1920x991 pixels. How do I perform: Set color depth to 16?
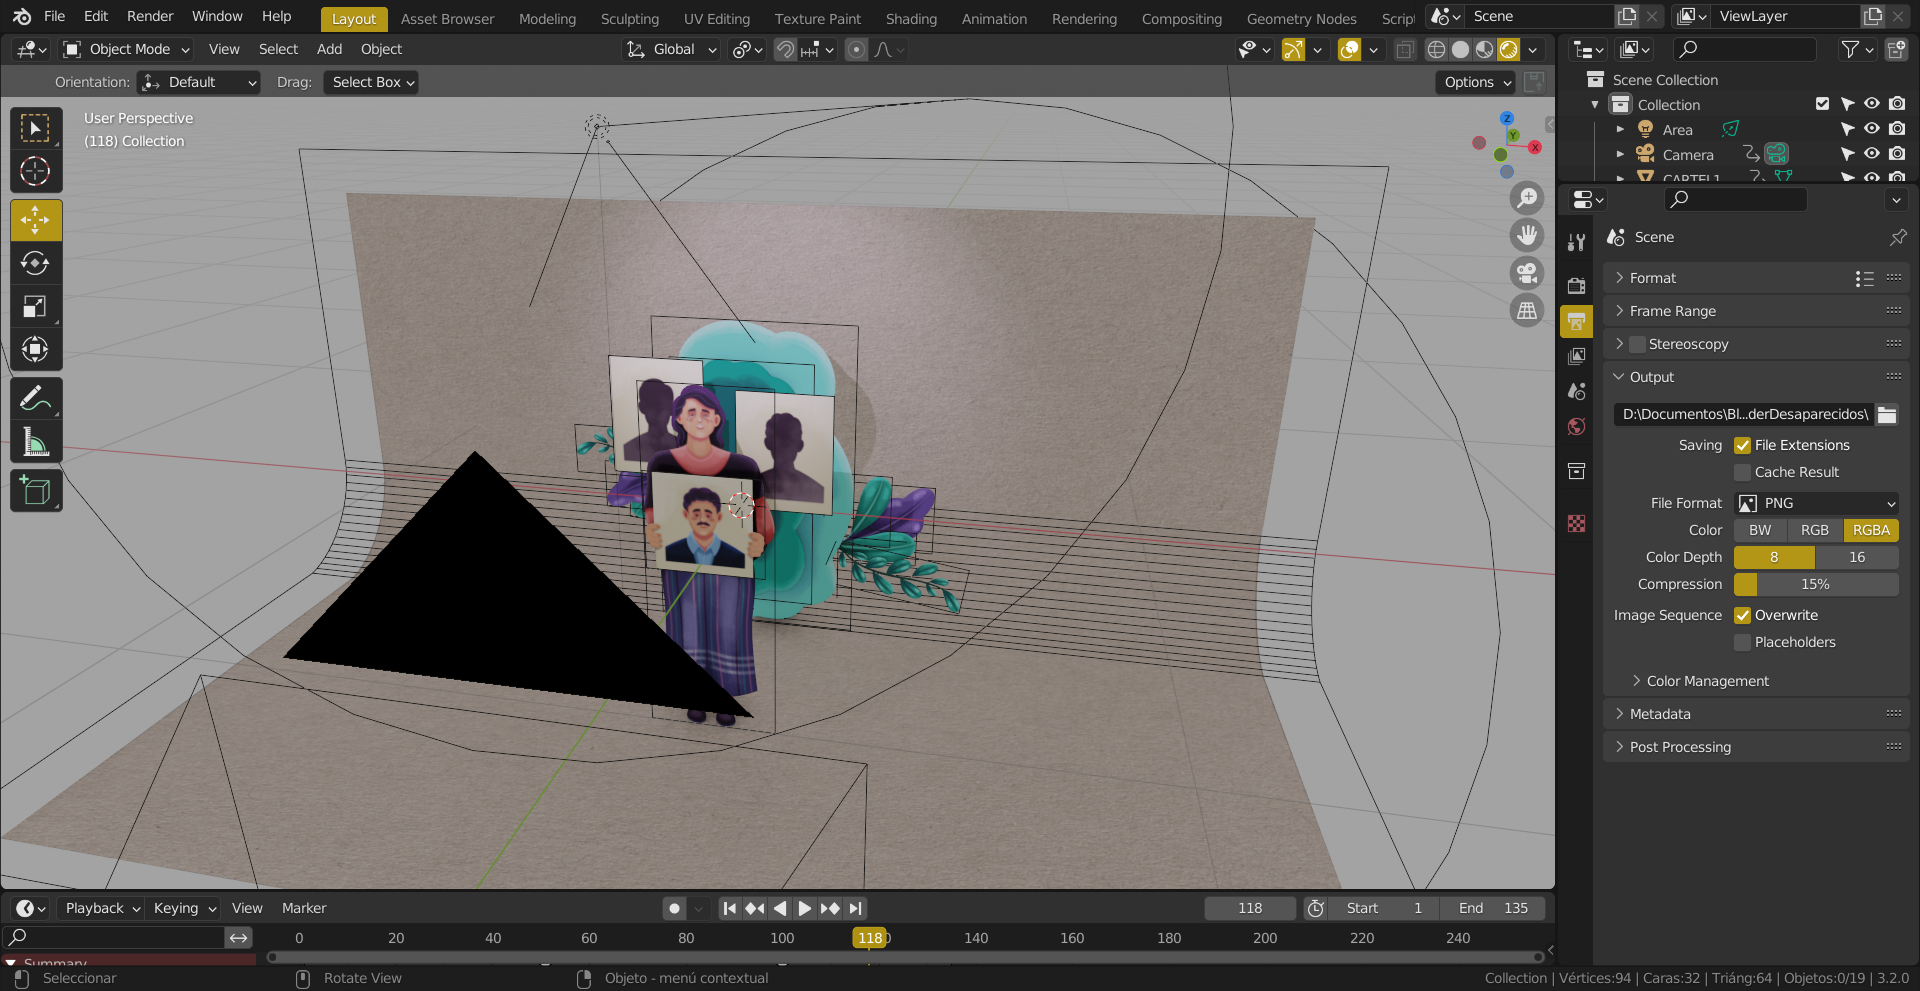pyautogui.click(x=1857, y=557)
